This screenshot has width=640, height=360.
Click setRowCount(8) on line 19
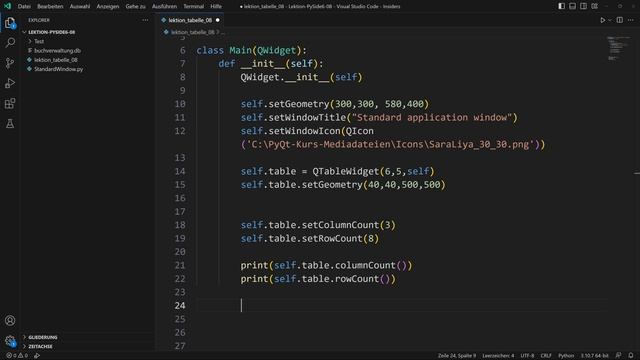click(340, 238)
